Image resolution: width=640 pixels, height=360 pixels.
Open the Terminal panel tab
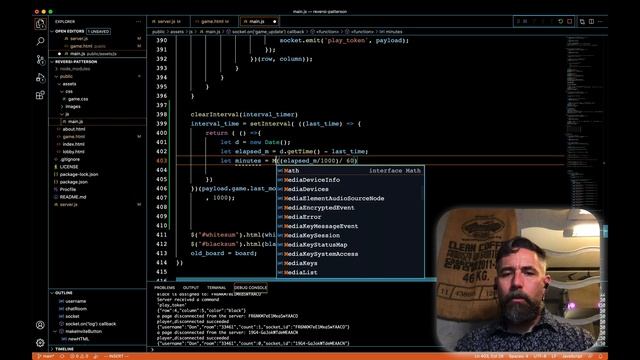click(x=216, y=288)
